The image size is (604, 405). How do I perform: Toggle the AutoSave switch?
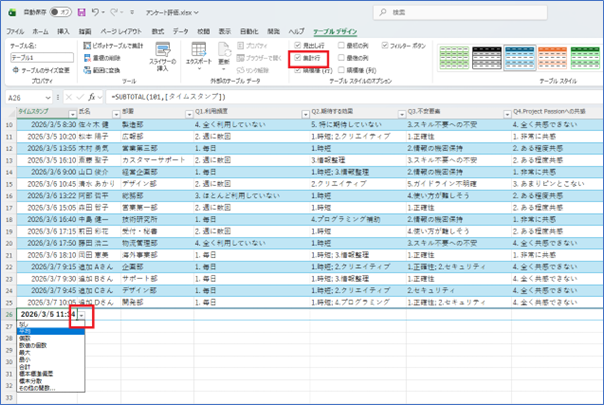point(59,12)
